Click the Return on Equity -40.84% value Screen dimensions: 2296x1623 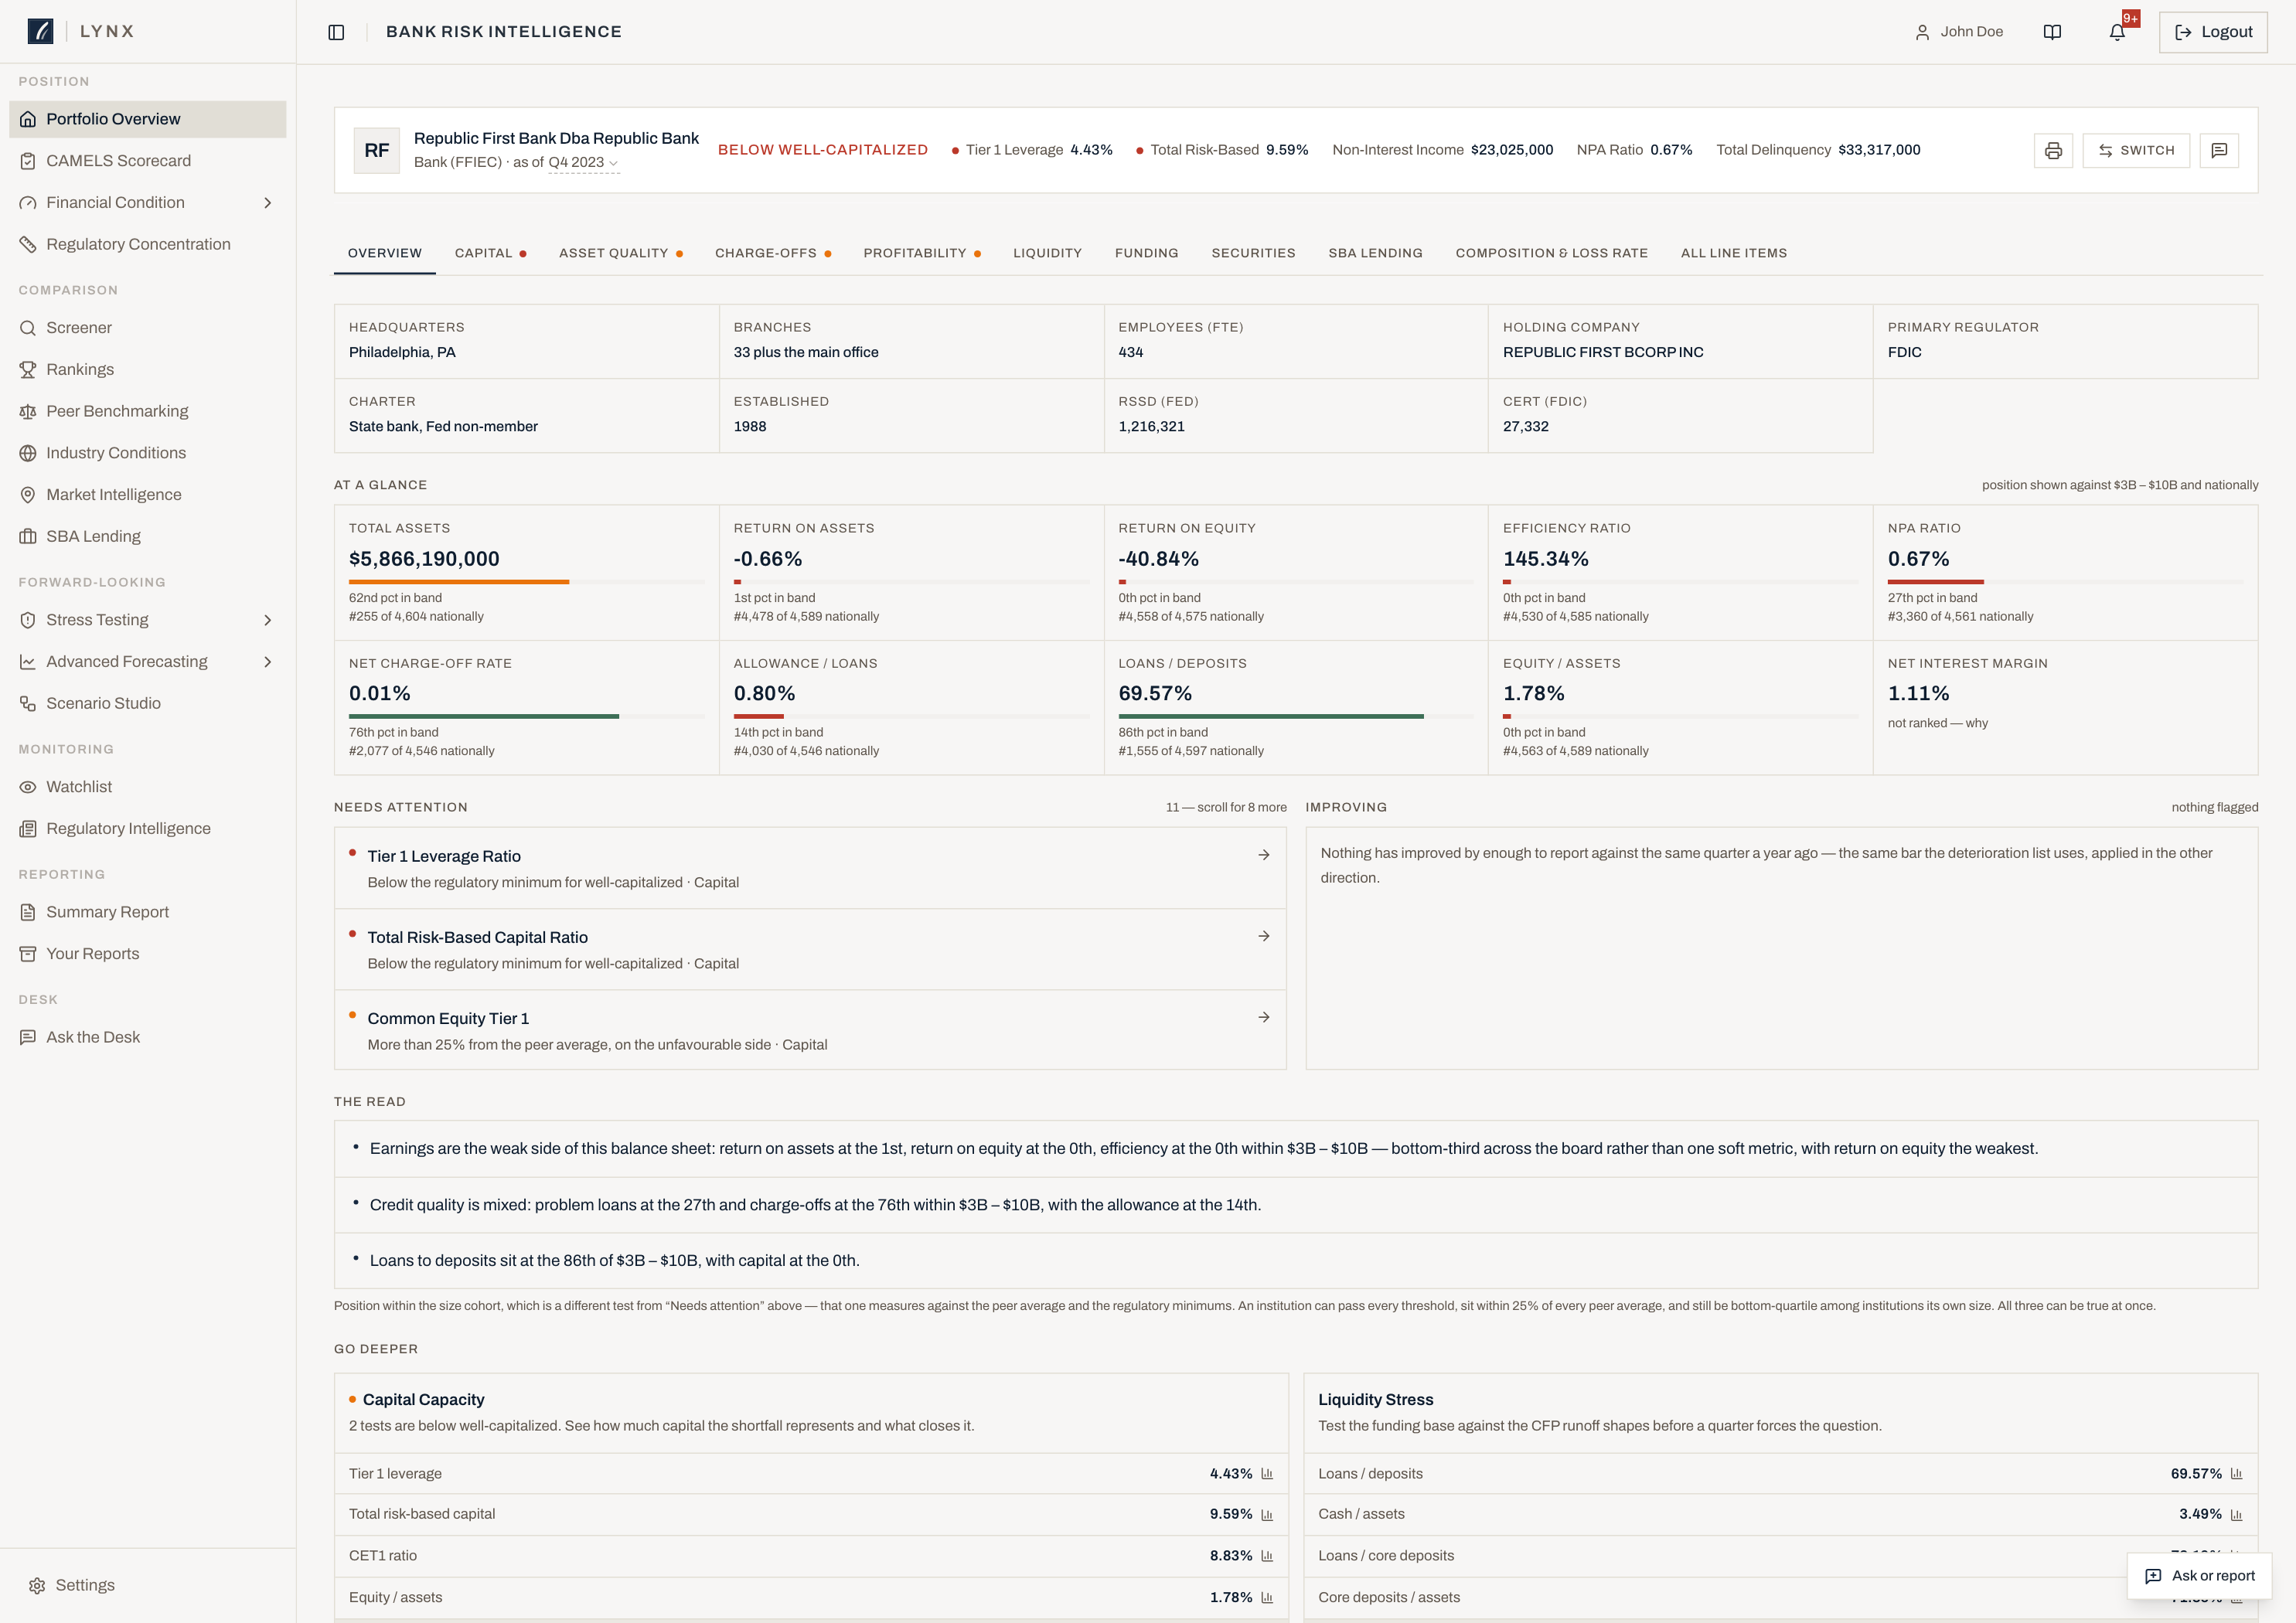click(x=1158, y=559)
